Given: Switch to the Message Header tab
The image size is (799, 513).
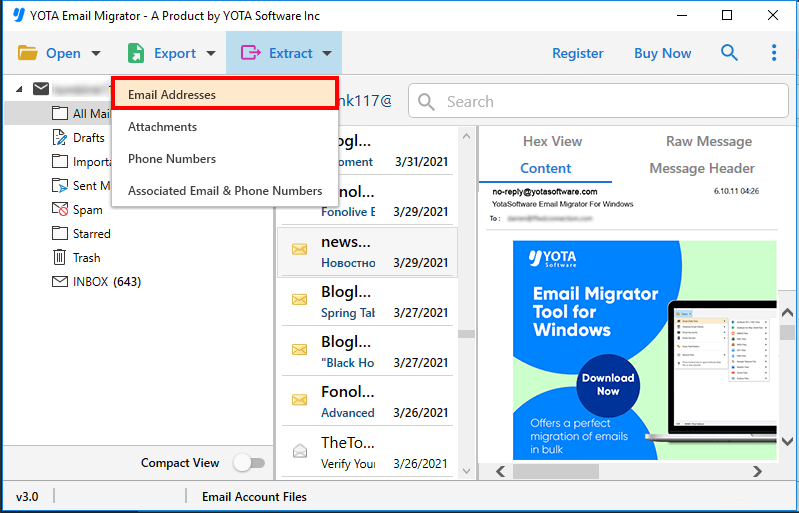Looking at the screenshot, I should coord(702,169).
